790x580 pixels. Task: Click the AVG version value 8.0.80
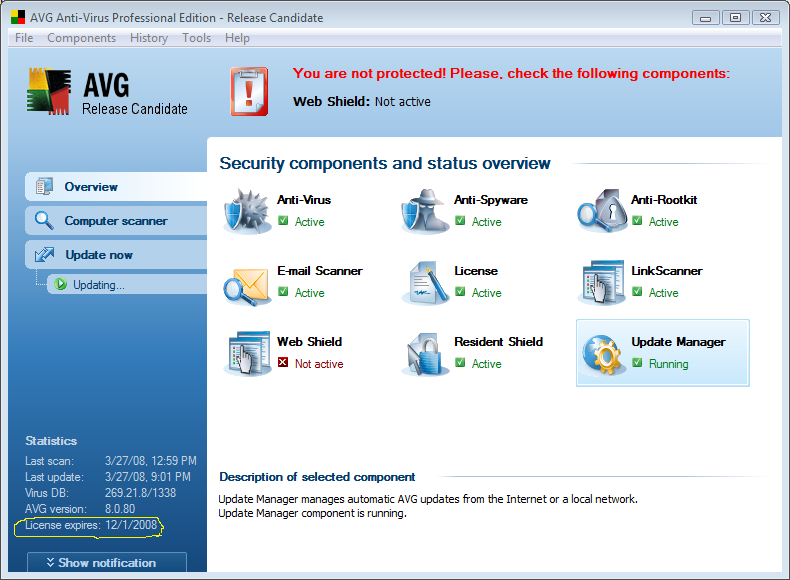pyautogui.click(x=120, y=509)
